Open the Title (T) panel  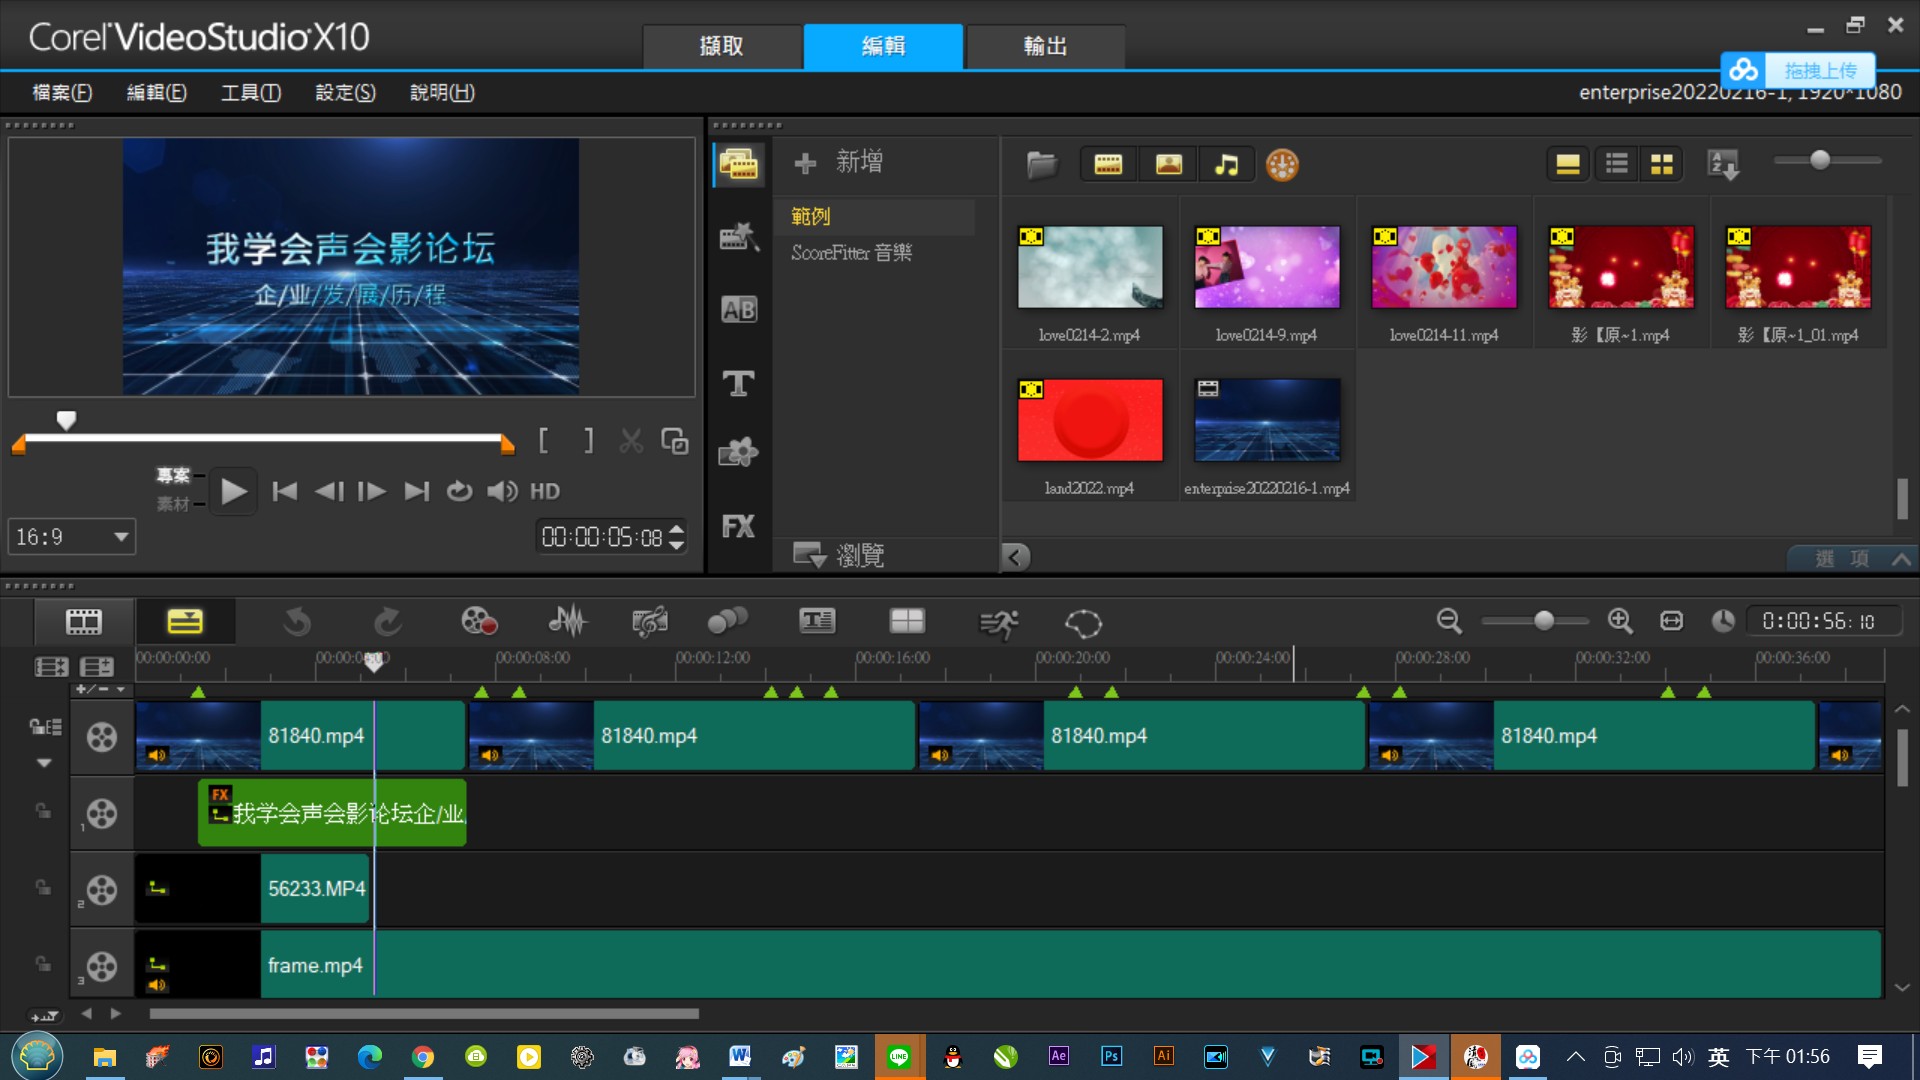tap(739, 382)
